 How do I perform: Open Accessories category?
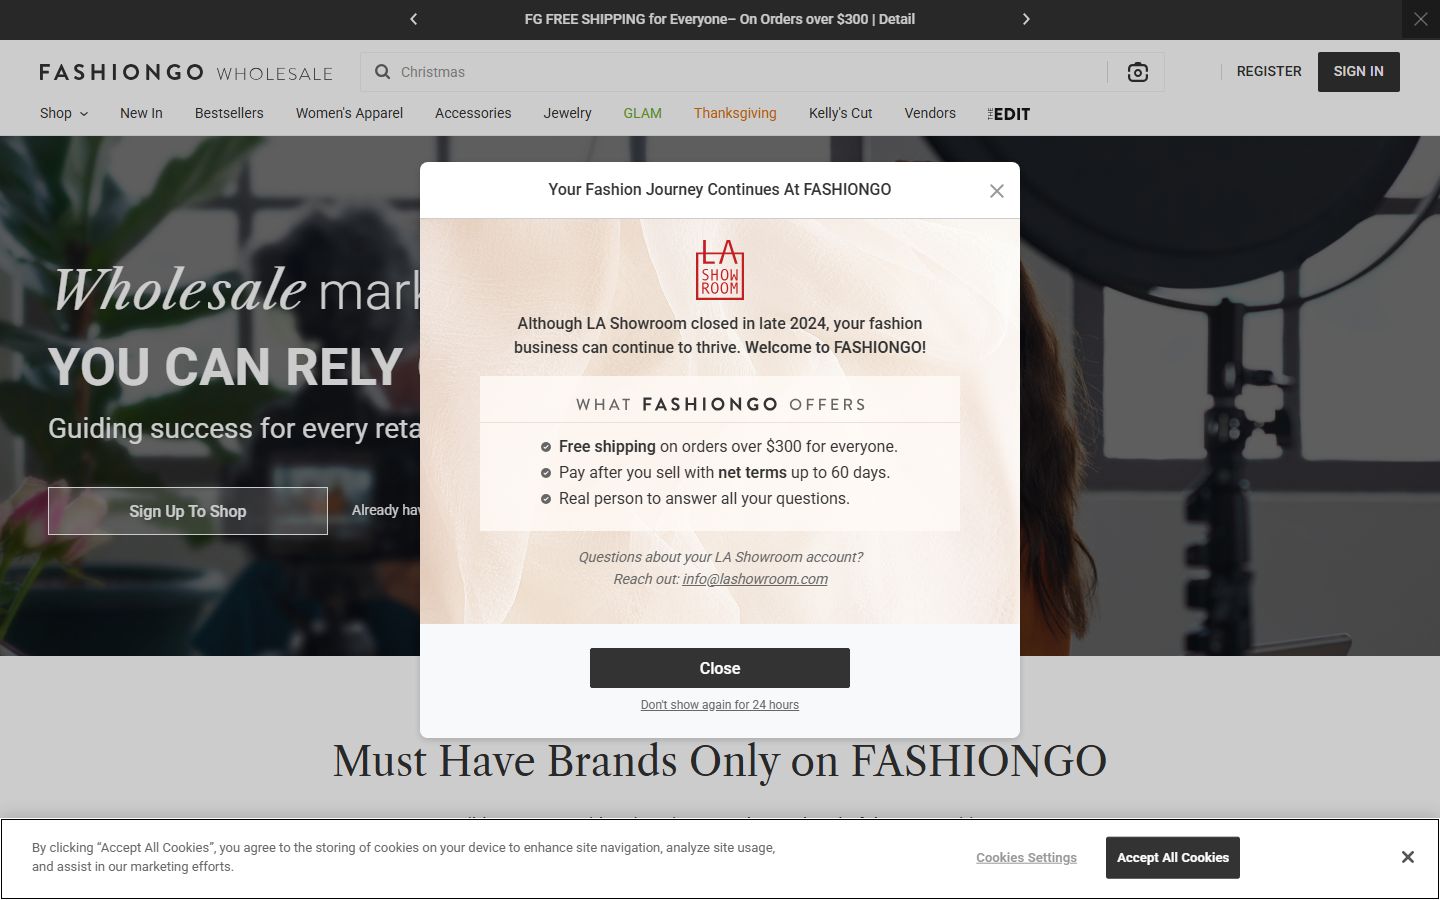tap(473, 113)
